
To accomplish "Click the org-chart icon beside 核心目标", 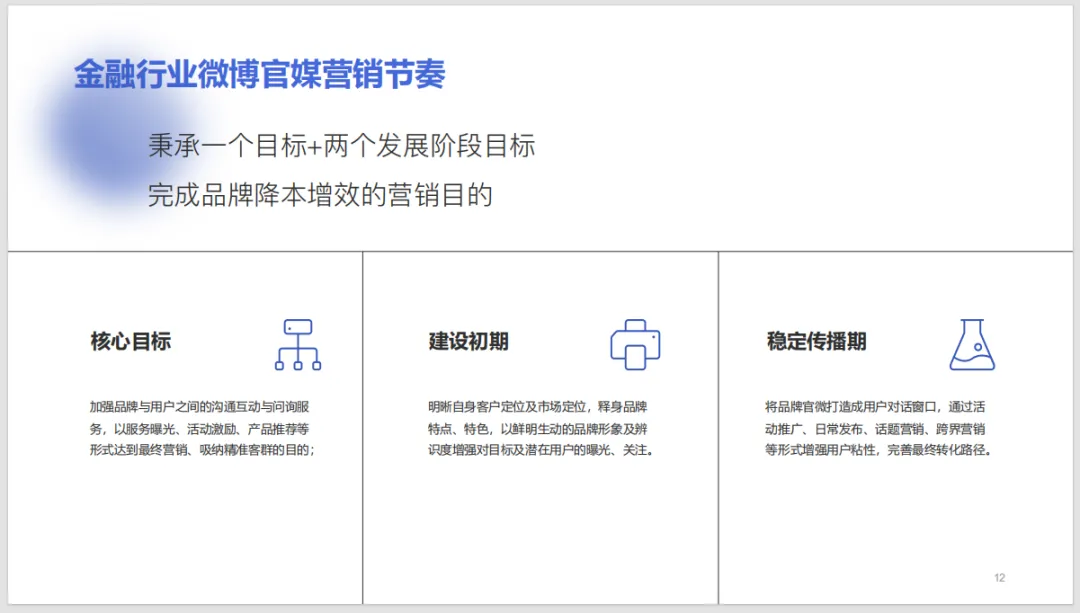I will (x=298, y=344).
